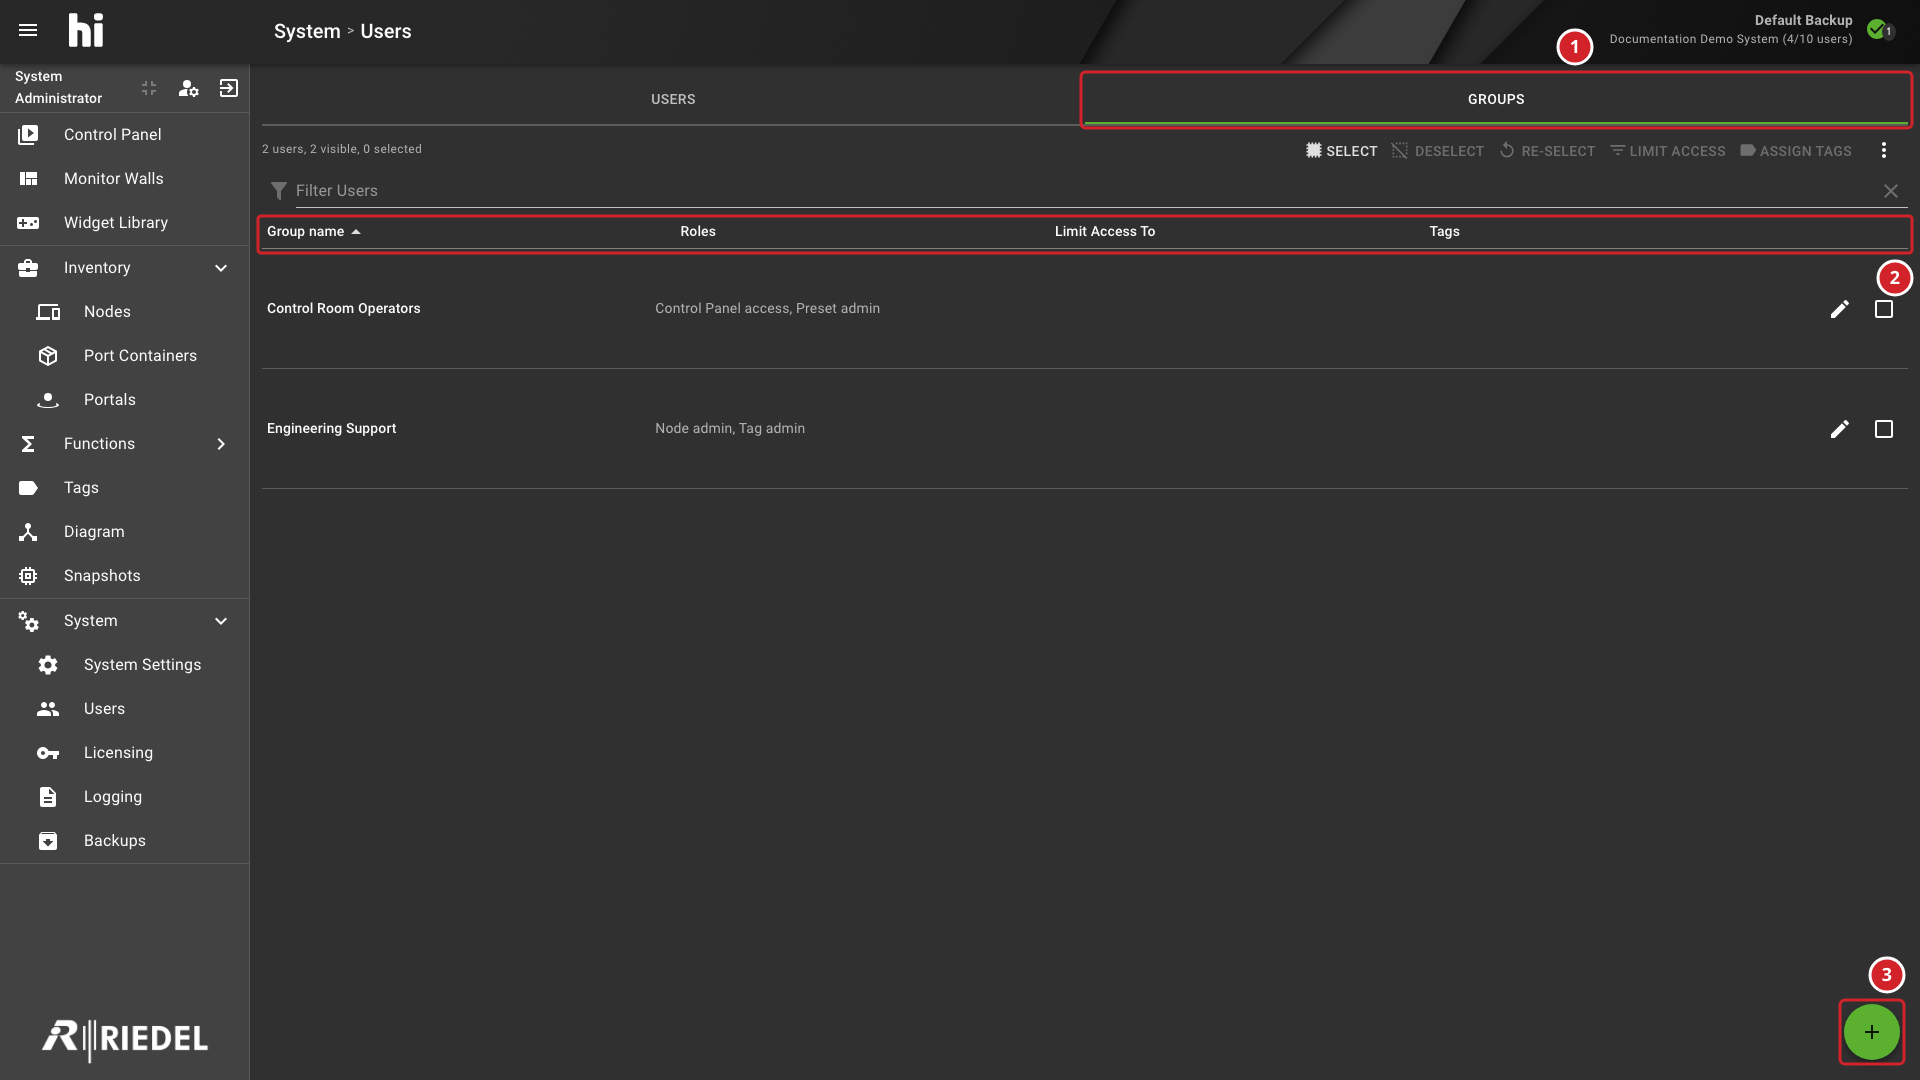The height and width of the screenshot is (1080, 1920).
Task: Switch to the USERS tab
Action: [x=673, y=99]
